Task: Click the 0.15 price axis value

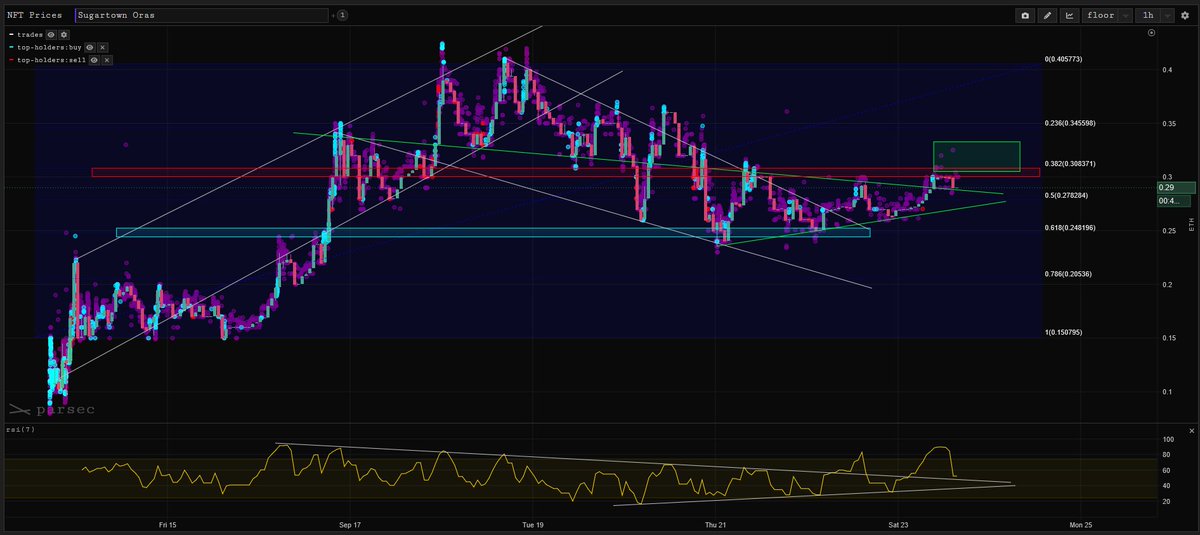Action: pos(1168,338)
